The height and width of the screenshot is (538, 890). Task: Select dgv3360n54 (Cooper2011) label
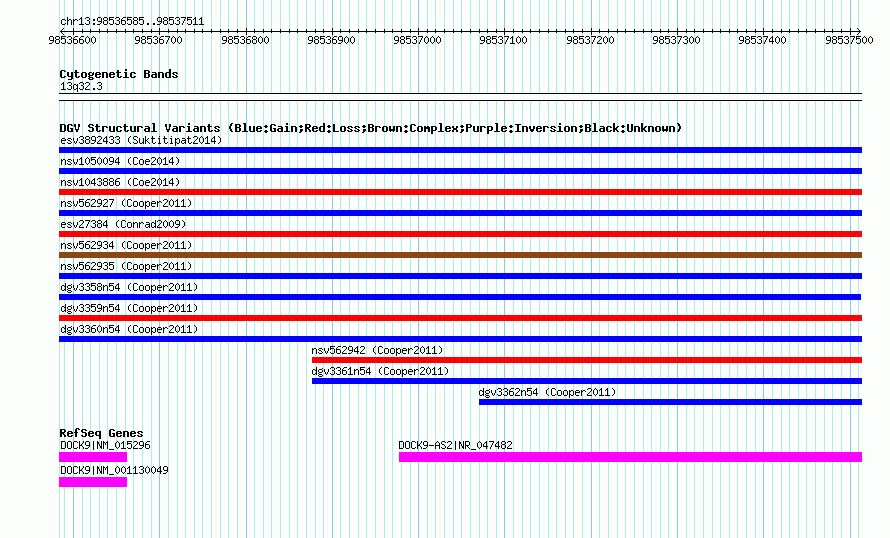(129, 329)
